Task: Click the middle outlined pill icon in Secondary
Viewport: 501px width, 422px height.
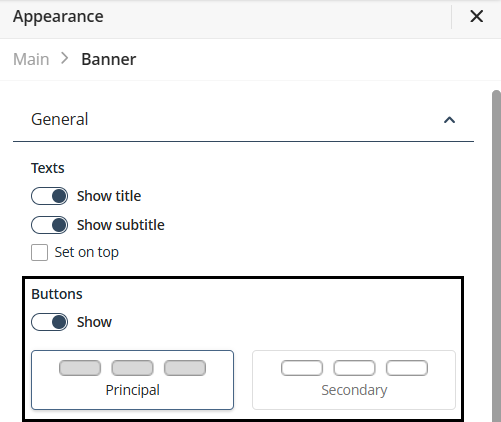Action: (x=354, y=368)
